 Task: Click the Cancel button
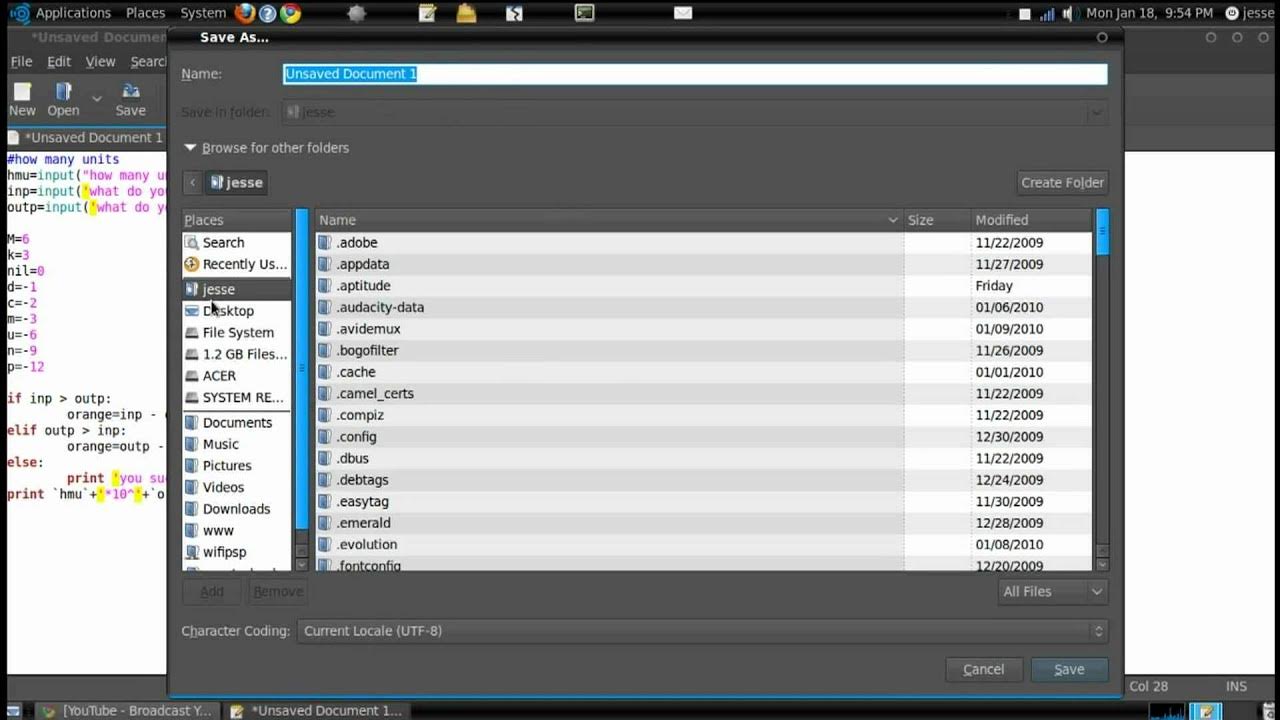[x=983, y=669]
